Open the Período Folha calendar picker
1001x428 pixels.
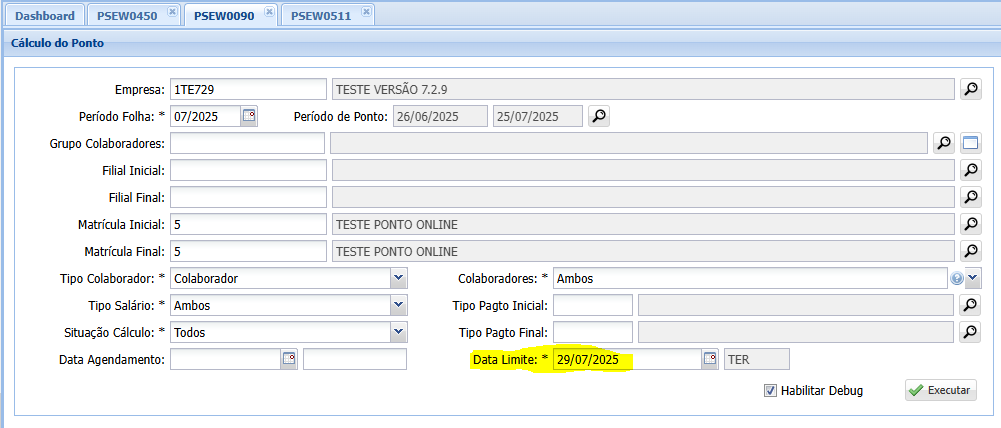point(249,116)
